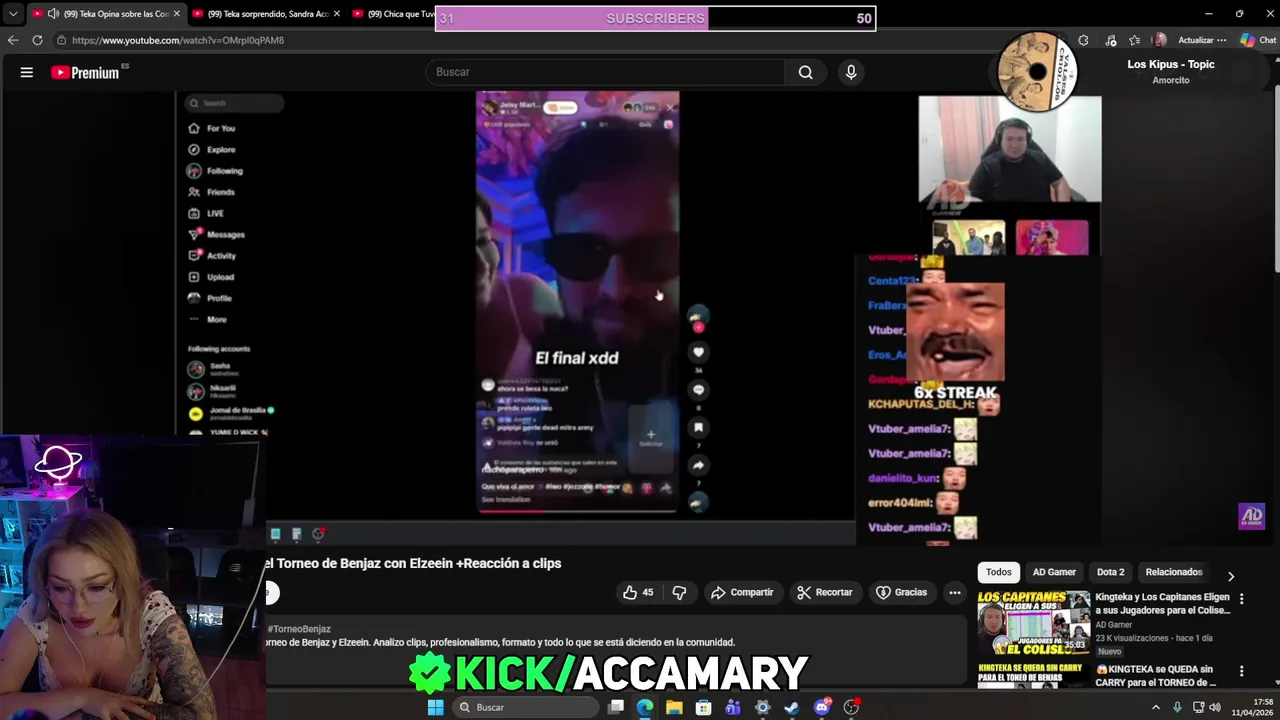1280x720 pixels.
Task: Click the Actualizar browser update button
Action: click(x=1202, y=40)
